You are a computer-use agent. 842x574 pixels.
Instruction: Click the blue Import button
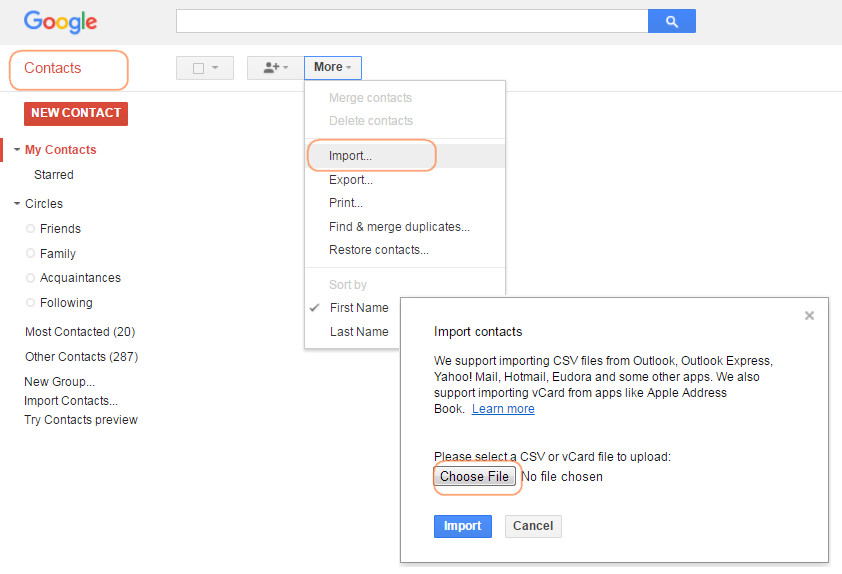pyautogui.click(x=462, y=526)
